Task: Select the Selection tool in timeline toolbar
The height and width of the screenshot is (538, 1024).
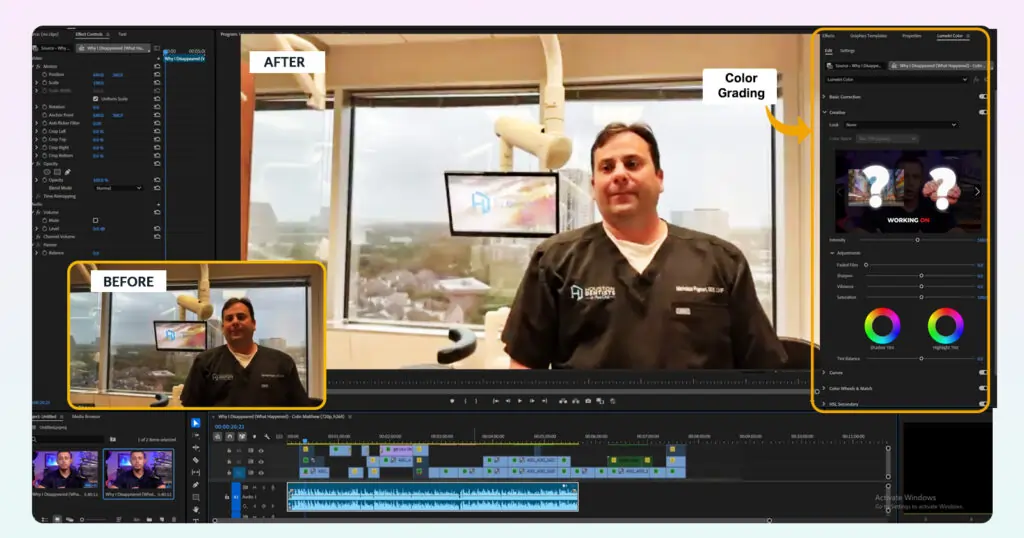Action: [196, 423]
